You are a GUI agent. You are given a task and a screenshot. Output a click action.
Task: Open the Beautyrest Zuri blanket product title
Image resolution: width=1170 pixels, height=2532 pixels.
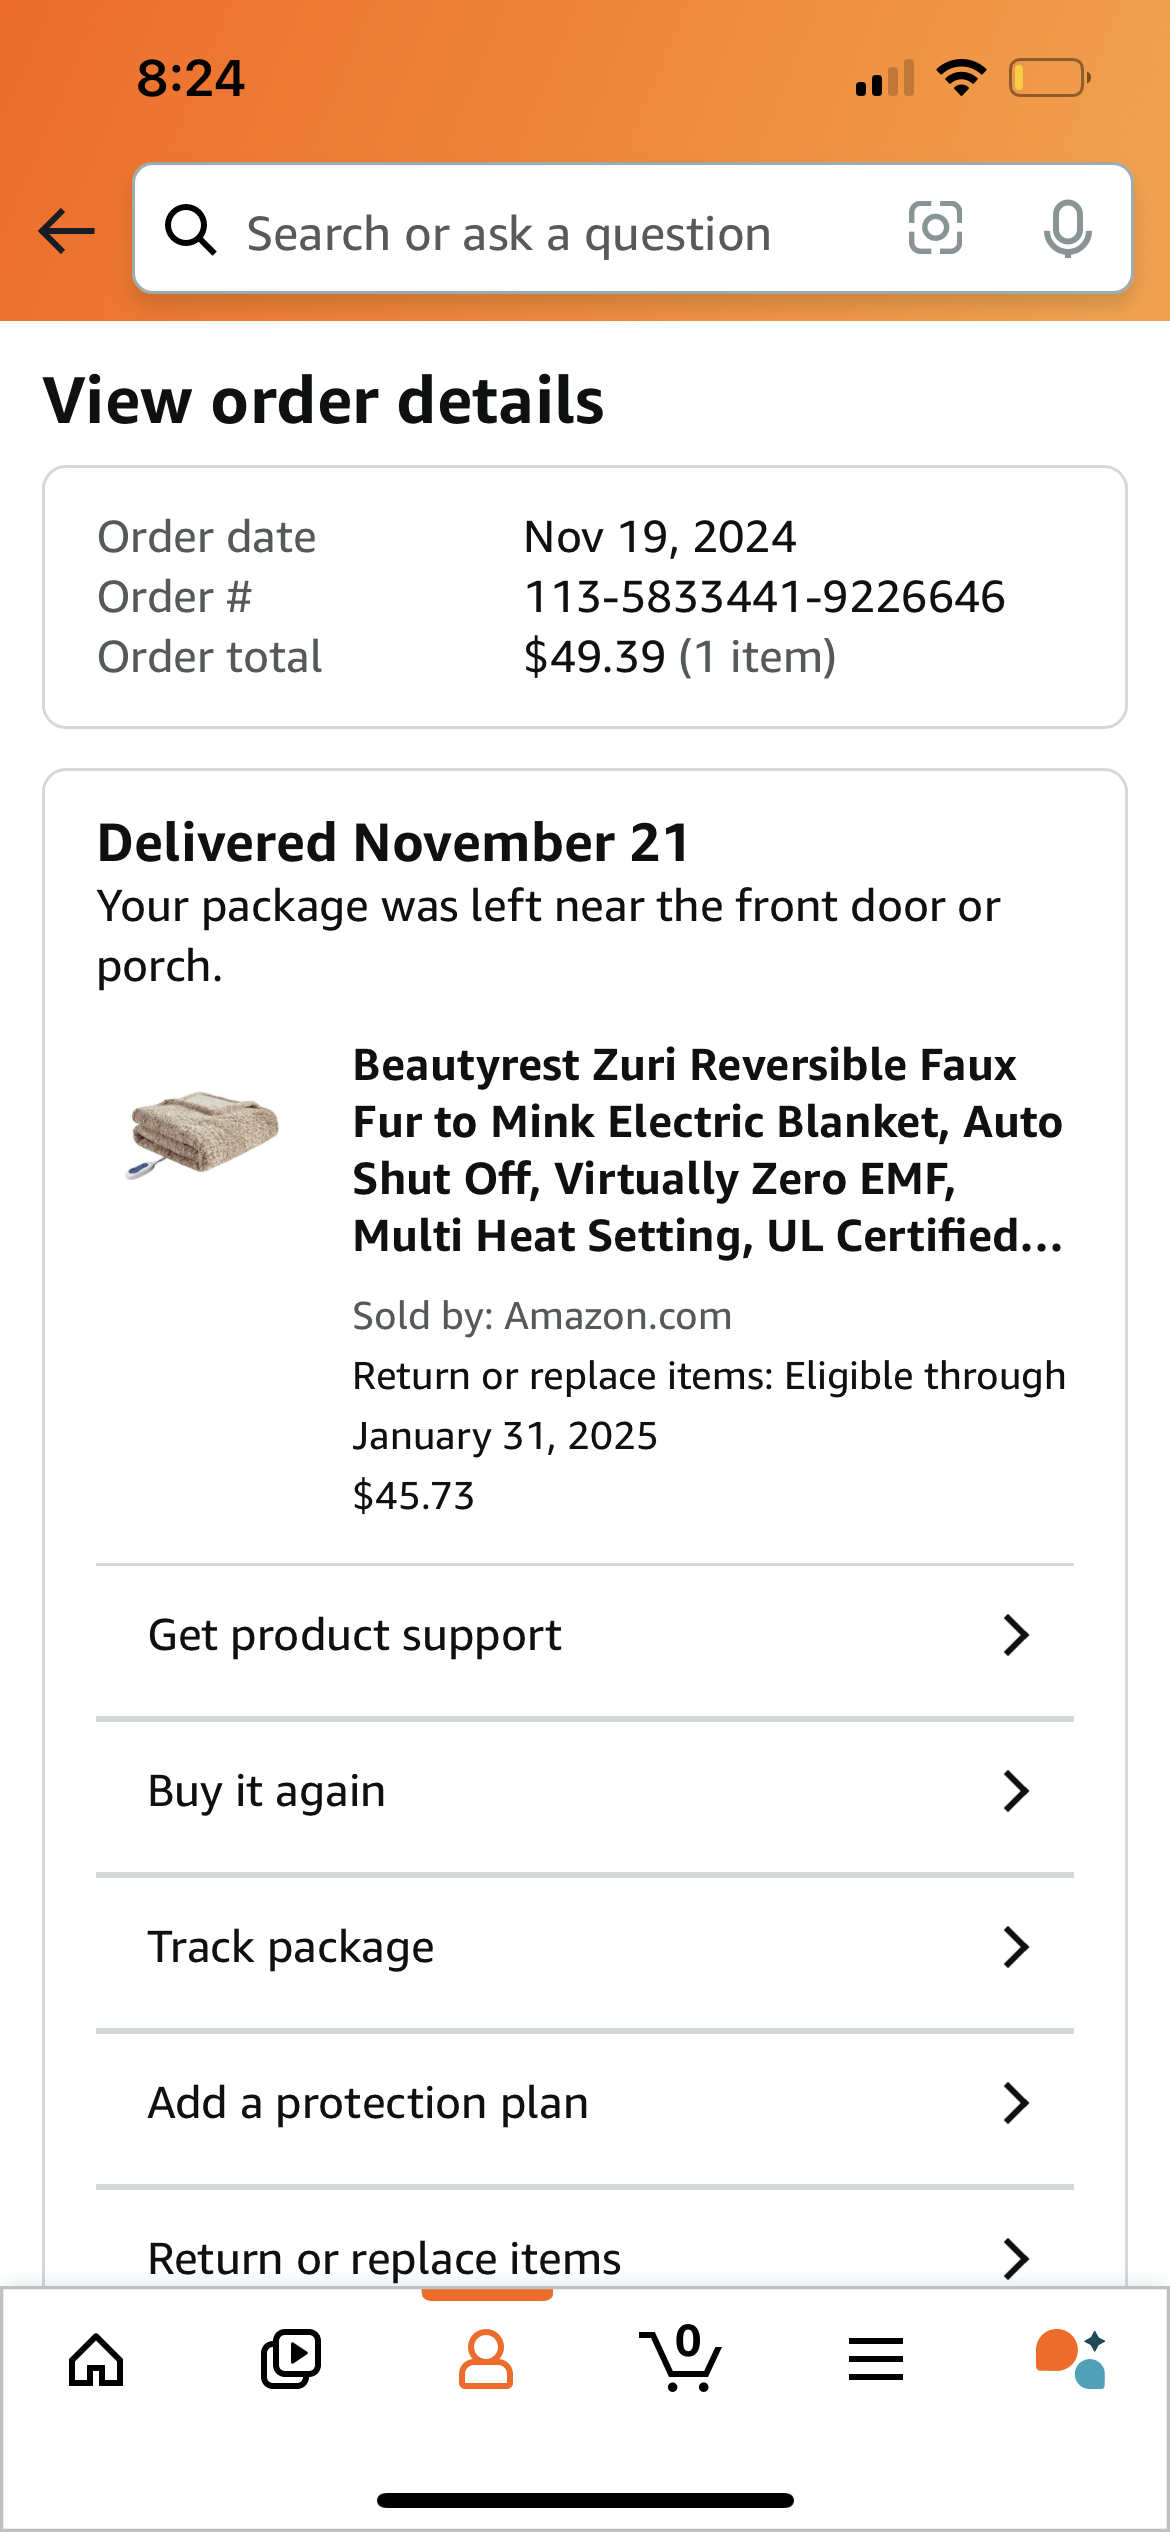(708, 1150)
